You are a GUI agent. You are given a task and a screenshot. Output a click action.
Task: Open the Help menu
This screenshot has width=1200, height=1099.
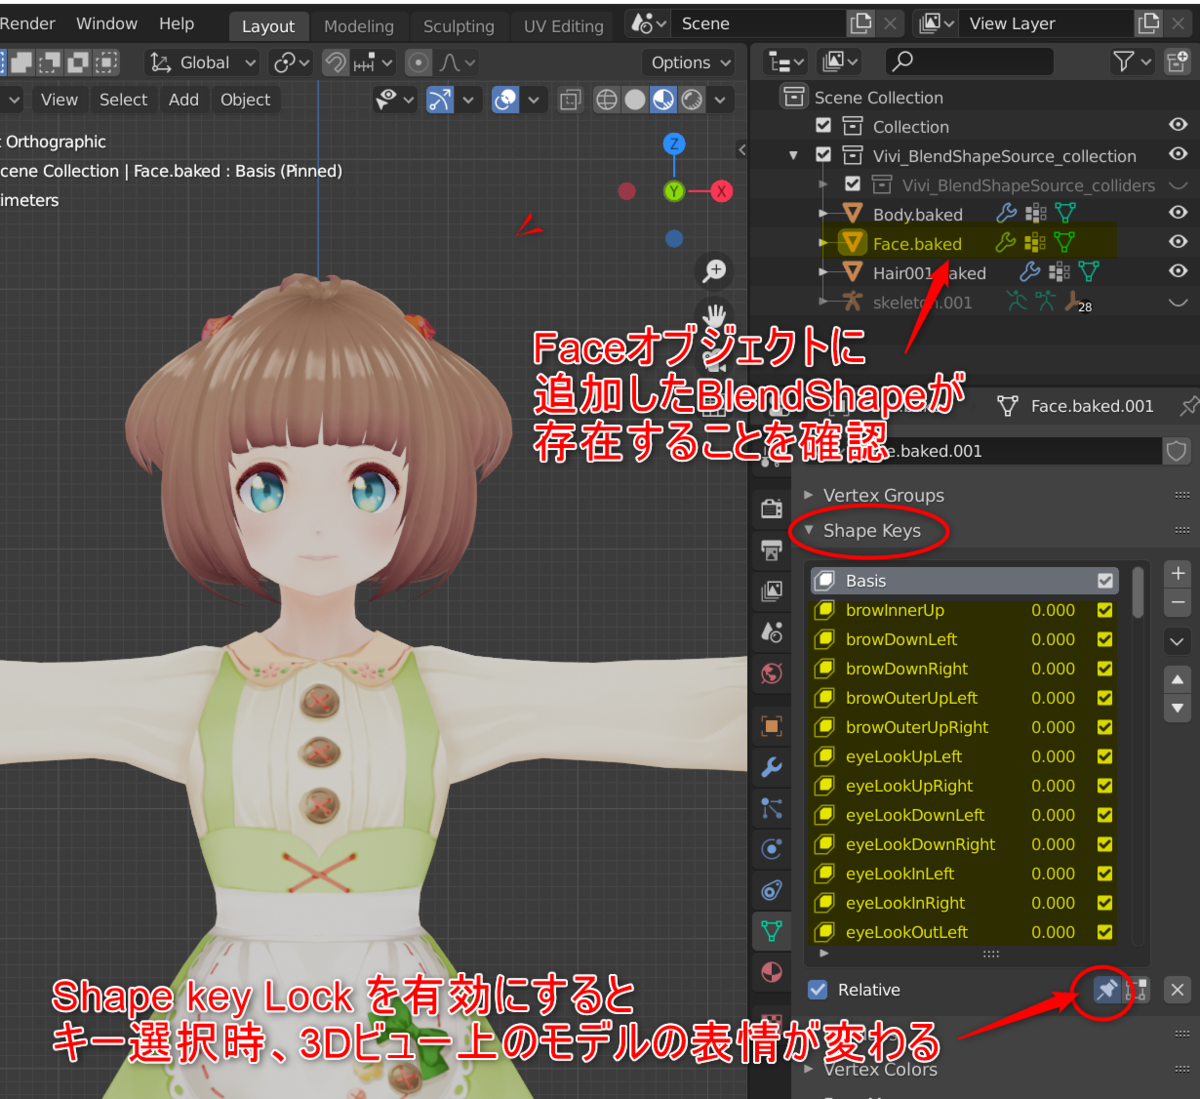[177, 24]
